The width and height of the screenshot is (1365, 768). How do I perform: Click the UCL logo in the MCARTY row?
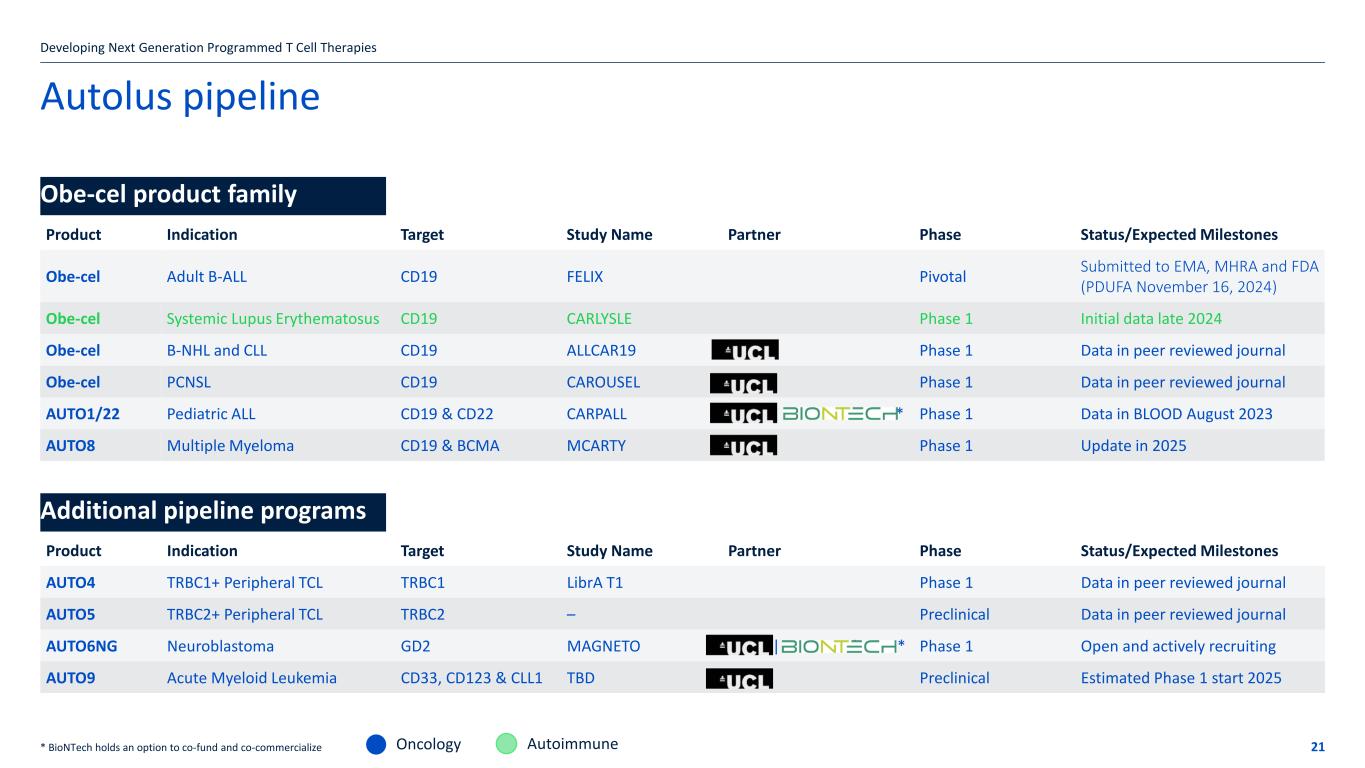coord(743,446)
